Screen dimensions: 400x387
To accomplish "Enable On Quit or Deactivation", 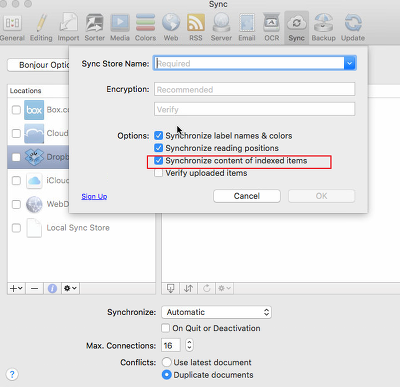I will pyautogui.click(x=166, y=328).
